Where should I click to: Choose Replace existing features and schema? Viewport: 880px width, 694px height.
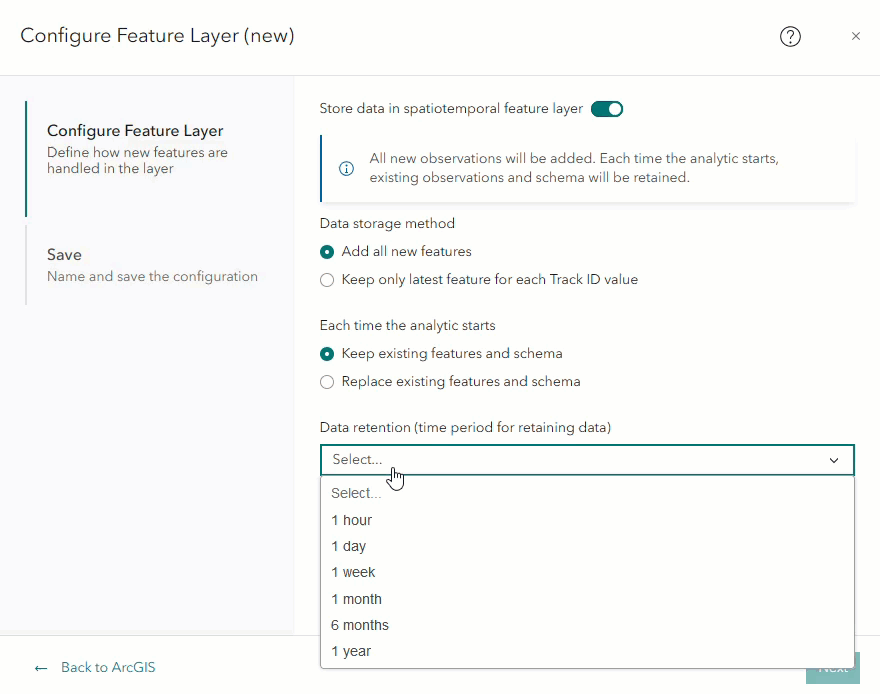[327, 382]
